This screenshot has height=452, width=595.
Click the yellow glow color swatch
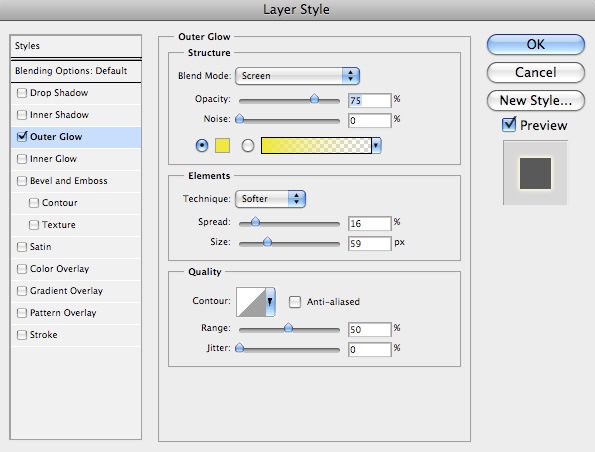[222, 146]
